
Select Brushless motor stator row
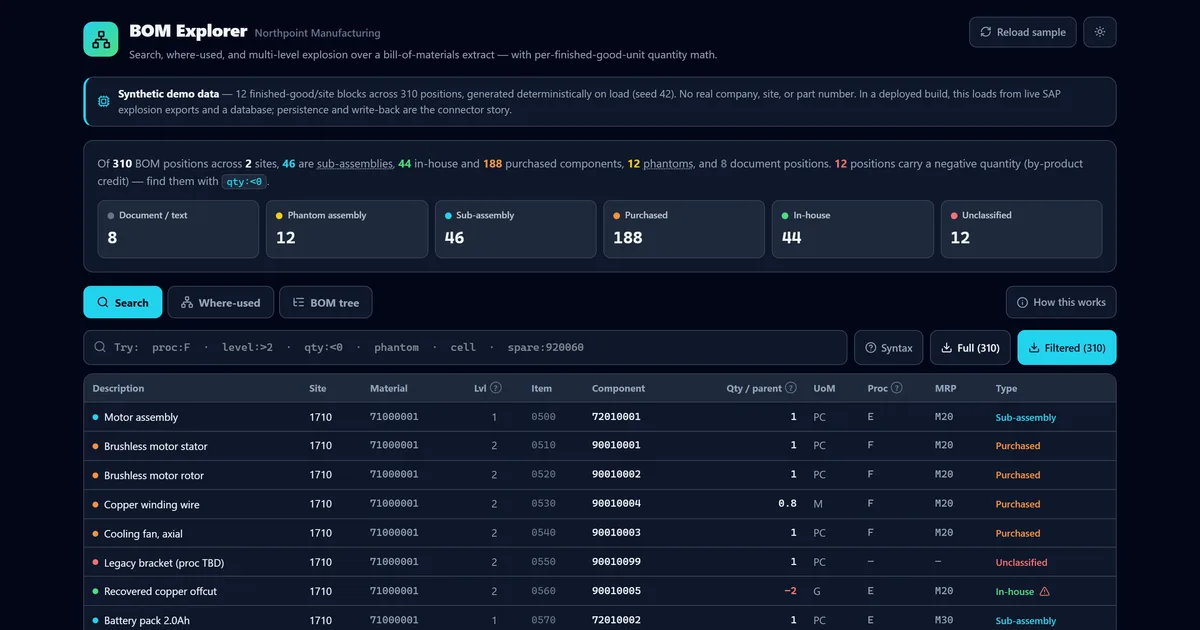click(599, 446)
